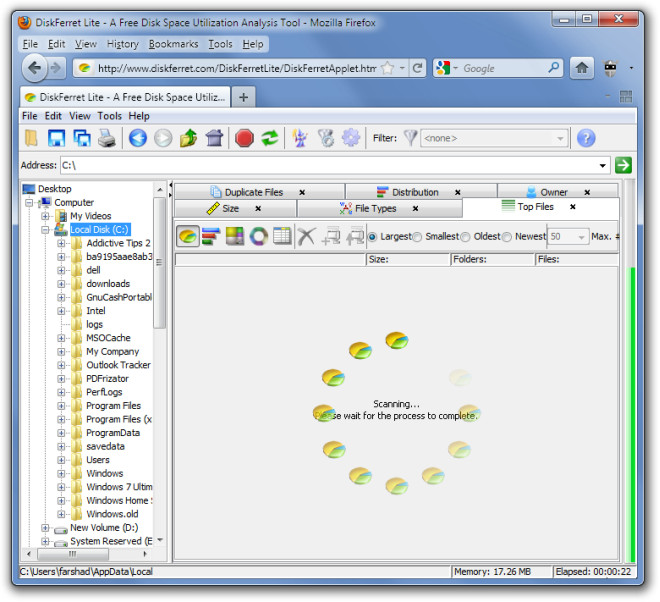Open help with blue question icon

pyautogui.click(x=586, y=138)
